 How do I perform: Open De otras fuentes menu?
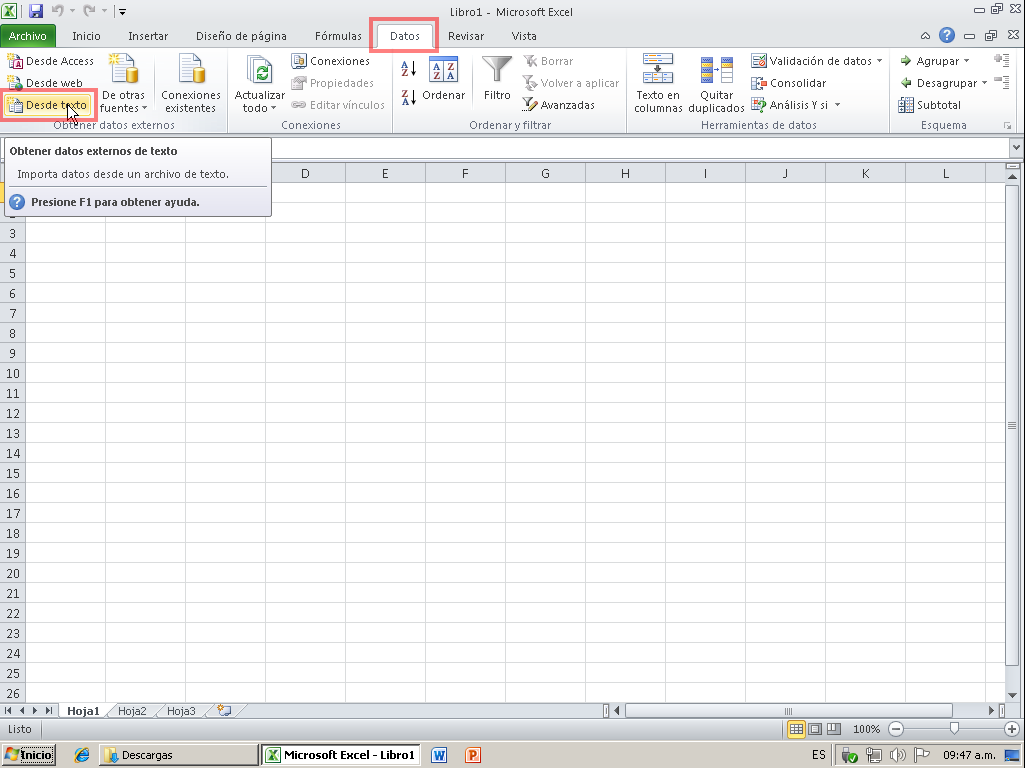[123, 84]
